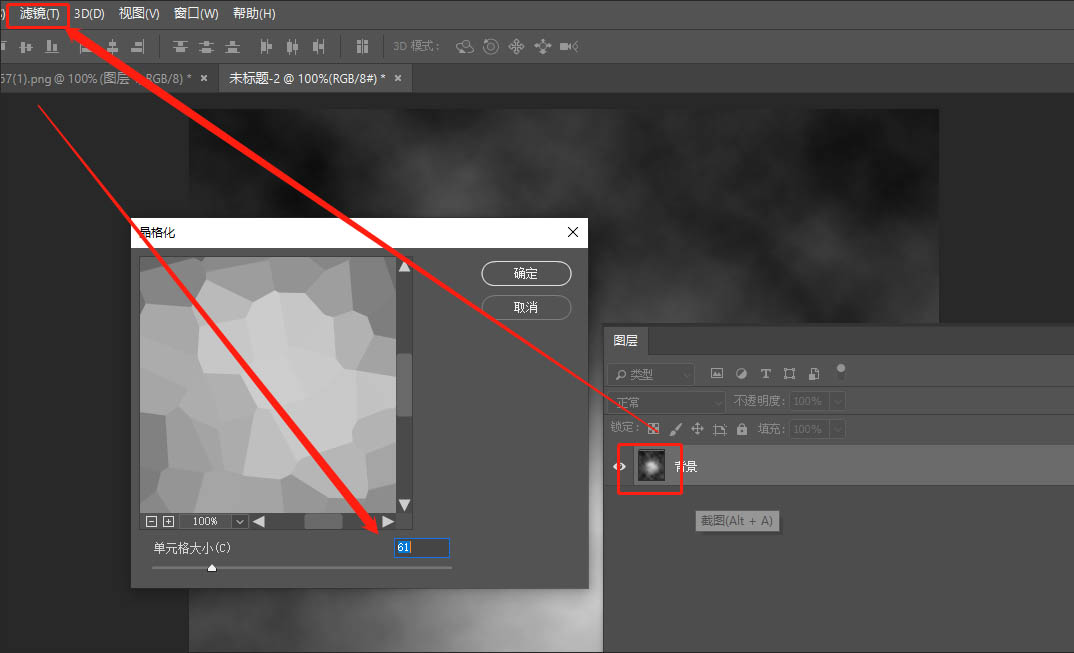Toggle lock image pixels with the brush icon

[676, 428]
